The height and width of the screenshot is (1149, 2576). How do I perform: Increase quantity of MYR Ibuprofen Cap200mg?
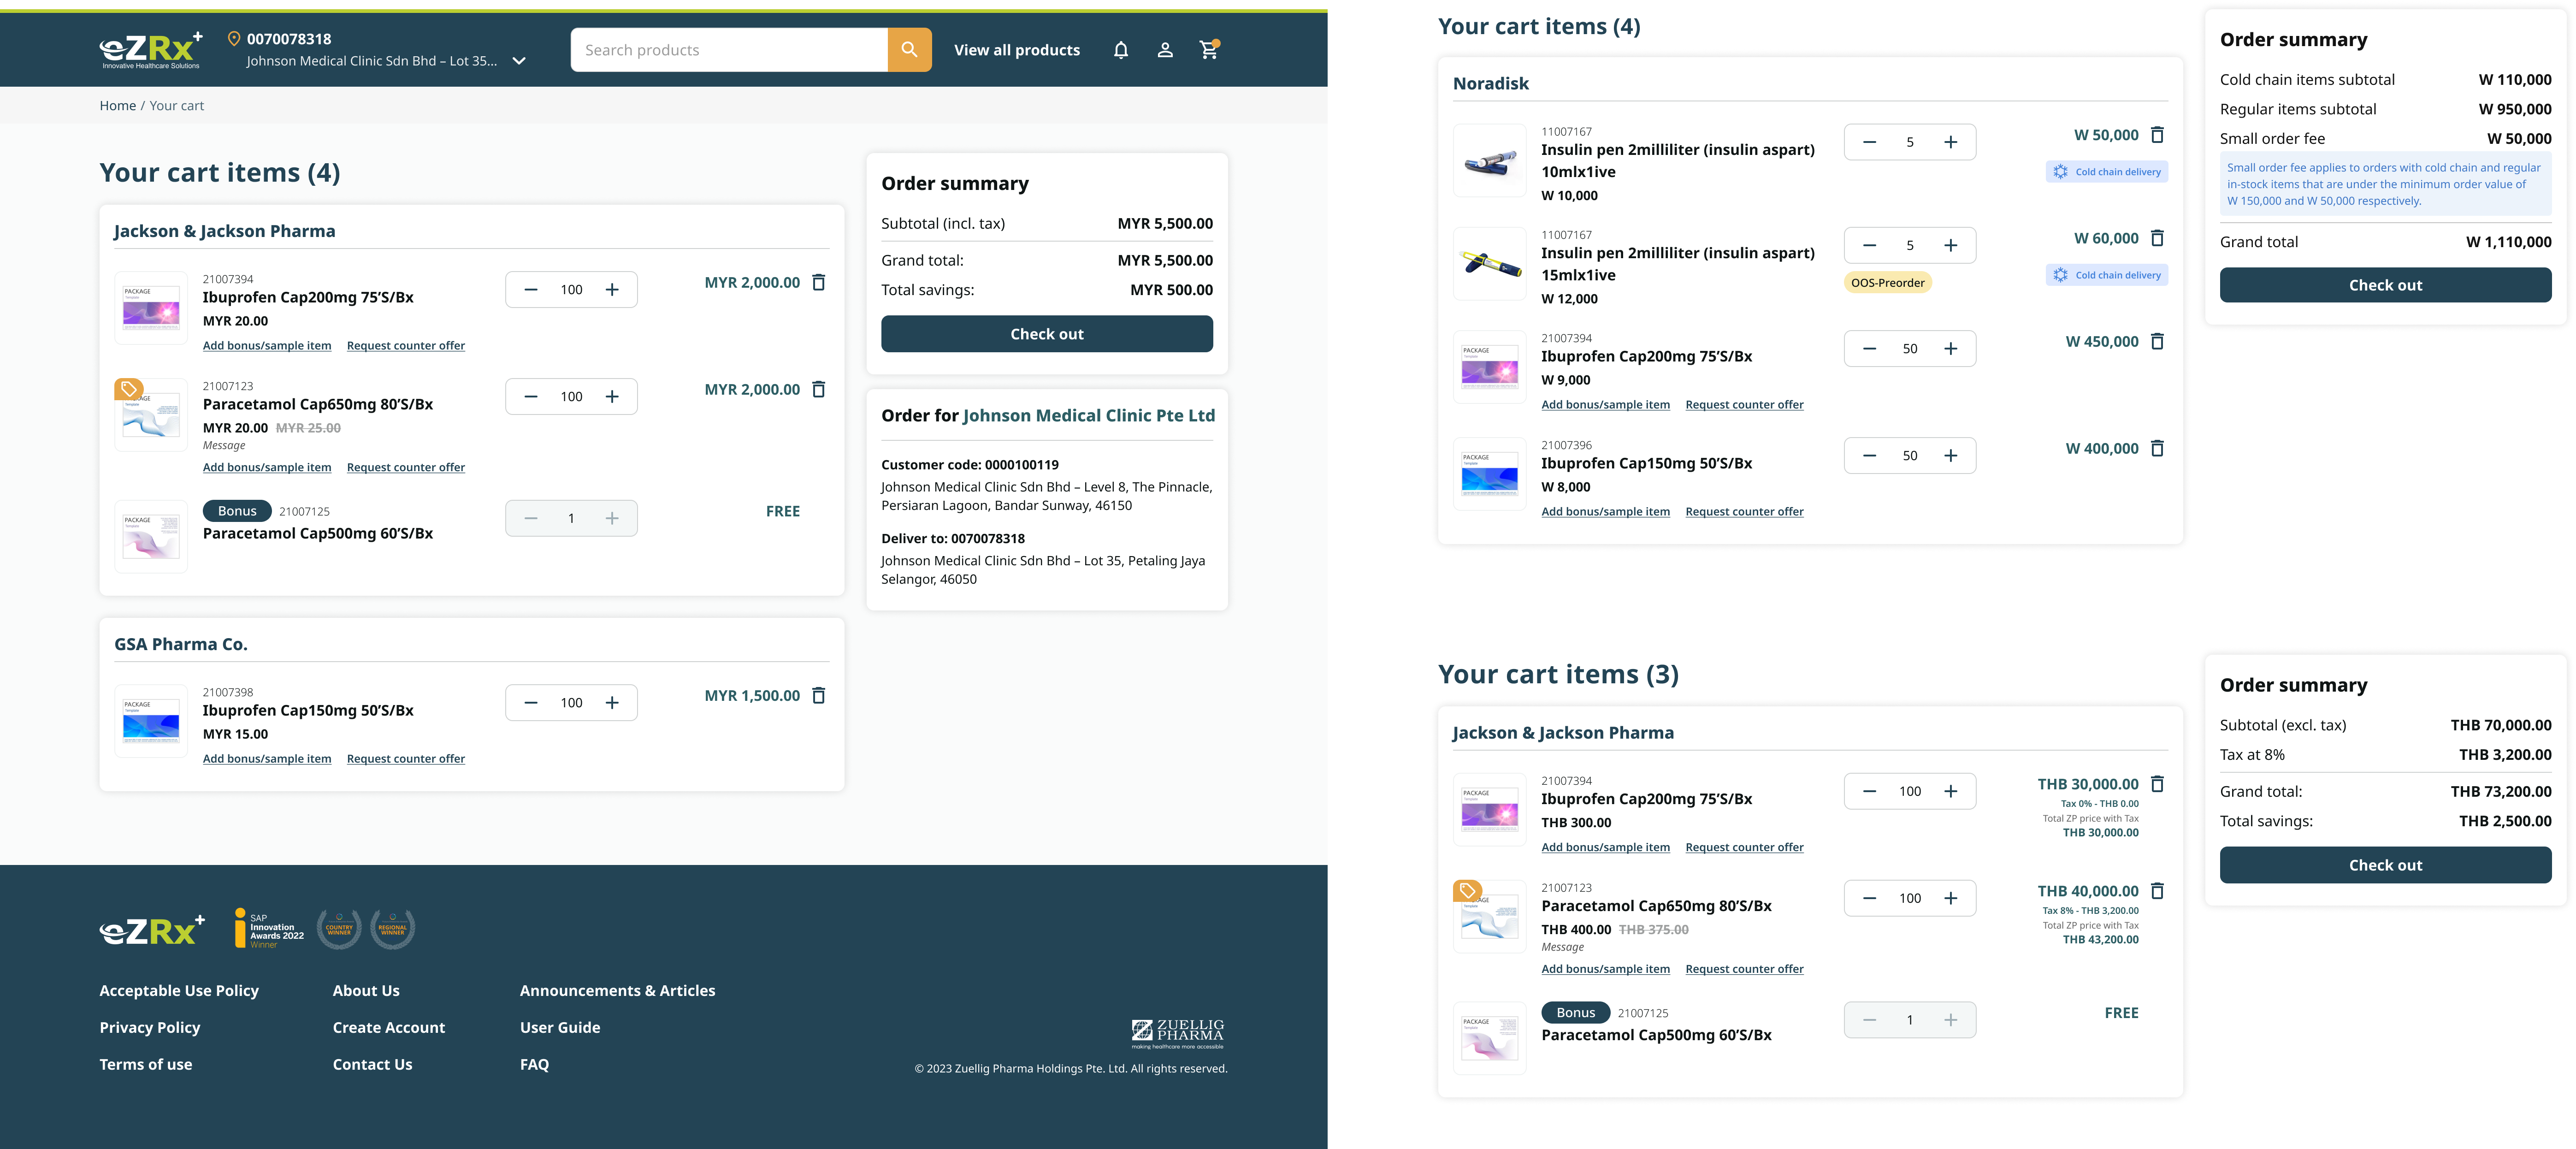612,290
